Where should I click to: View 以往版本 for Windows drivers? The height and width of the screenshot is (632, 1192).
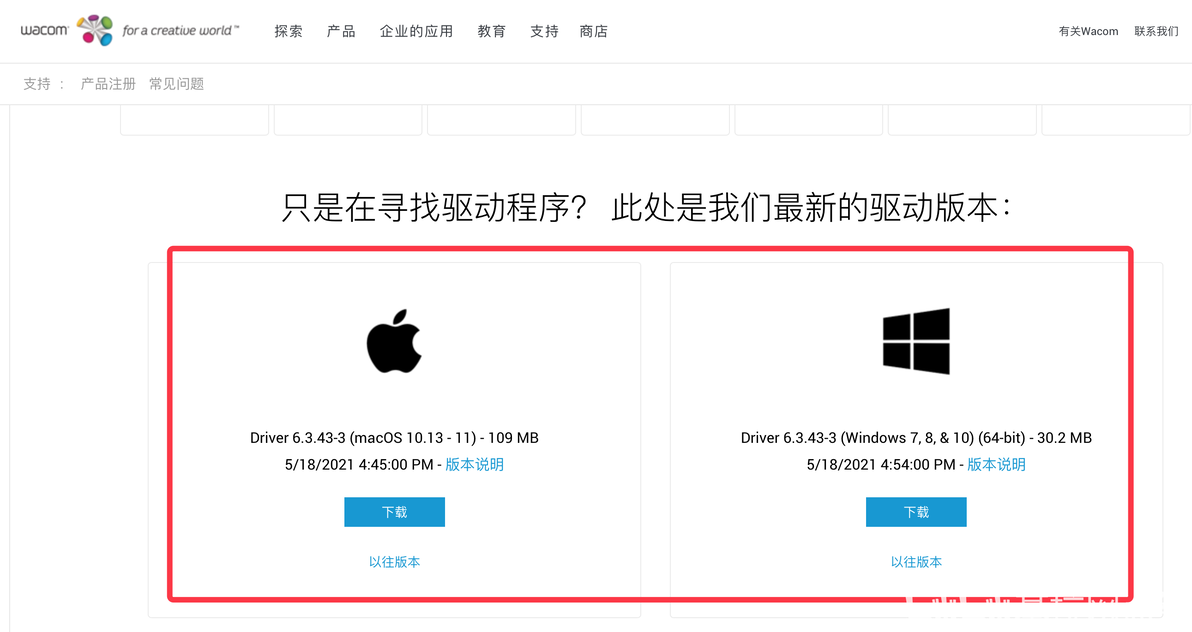(x=916, y=562)
